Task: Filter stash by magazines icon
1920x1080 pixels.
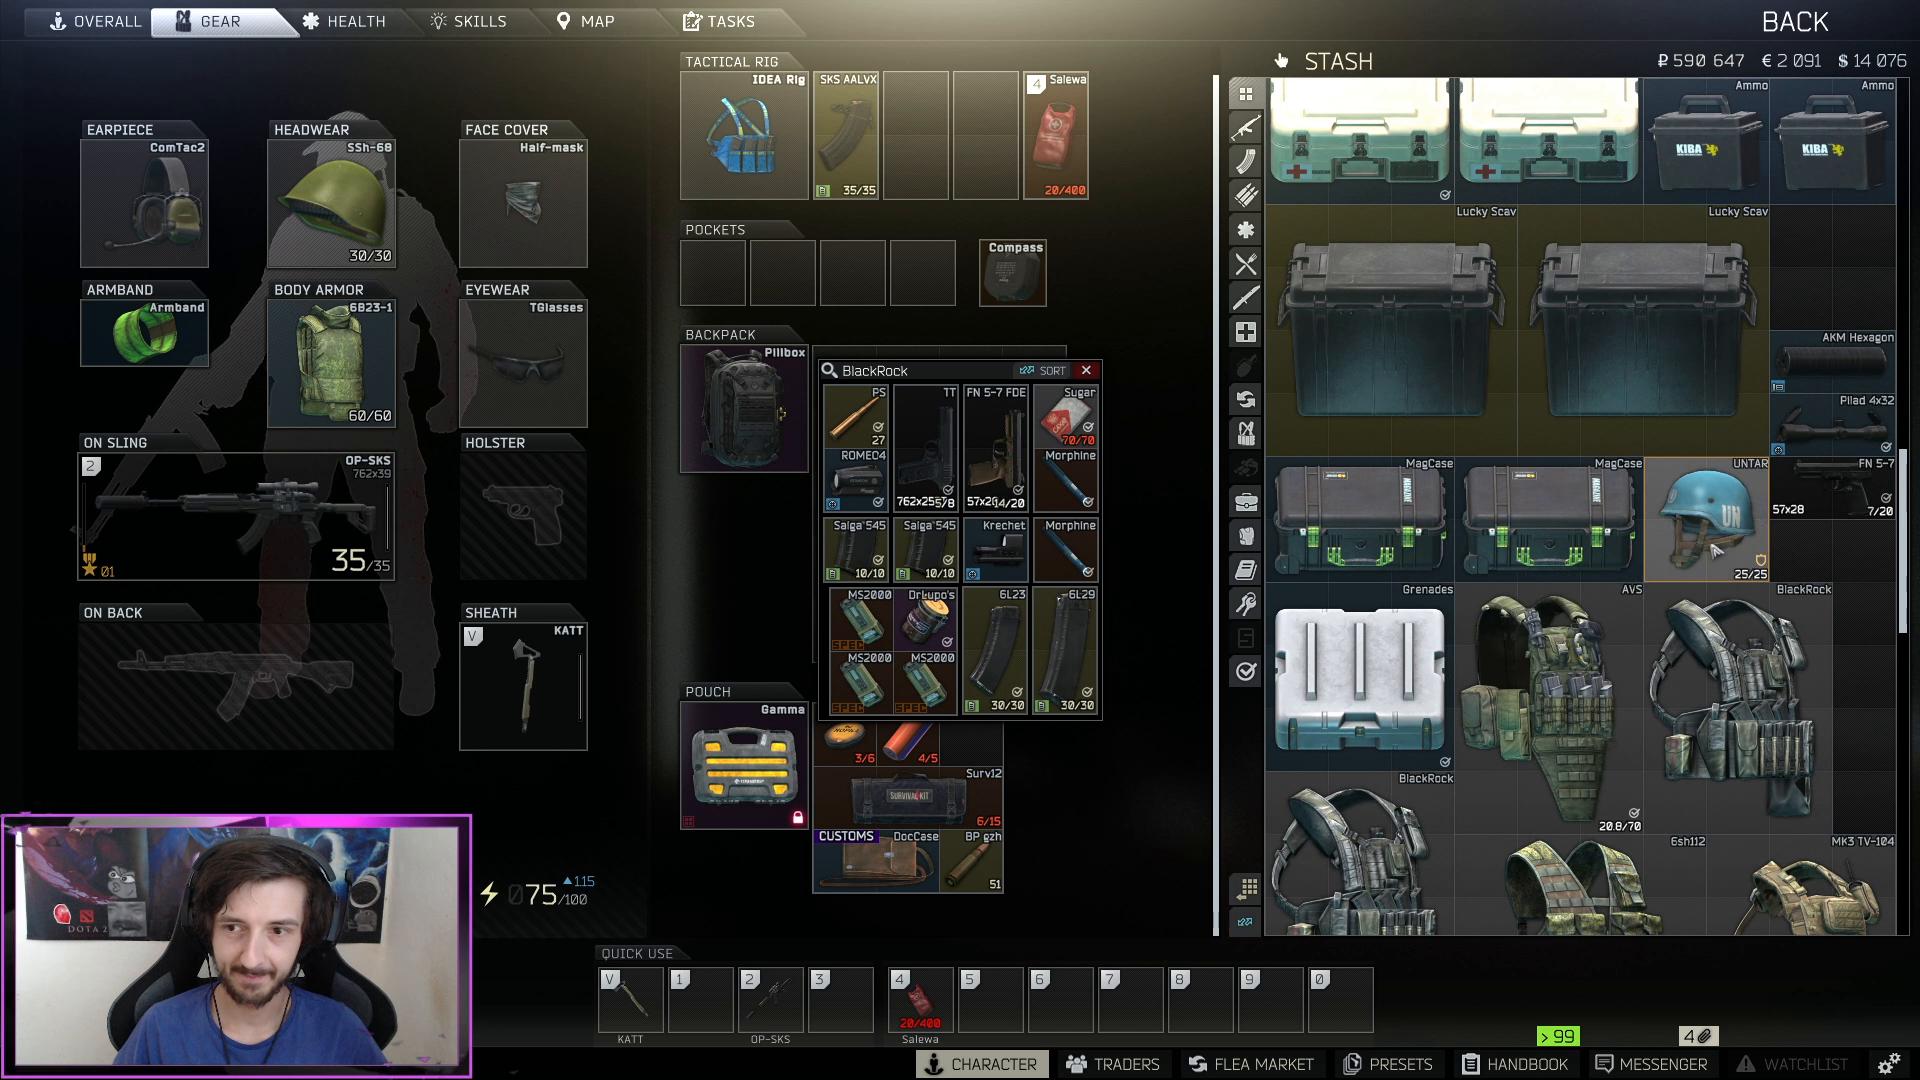Action: (x=1245, y=162)
